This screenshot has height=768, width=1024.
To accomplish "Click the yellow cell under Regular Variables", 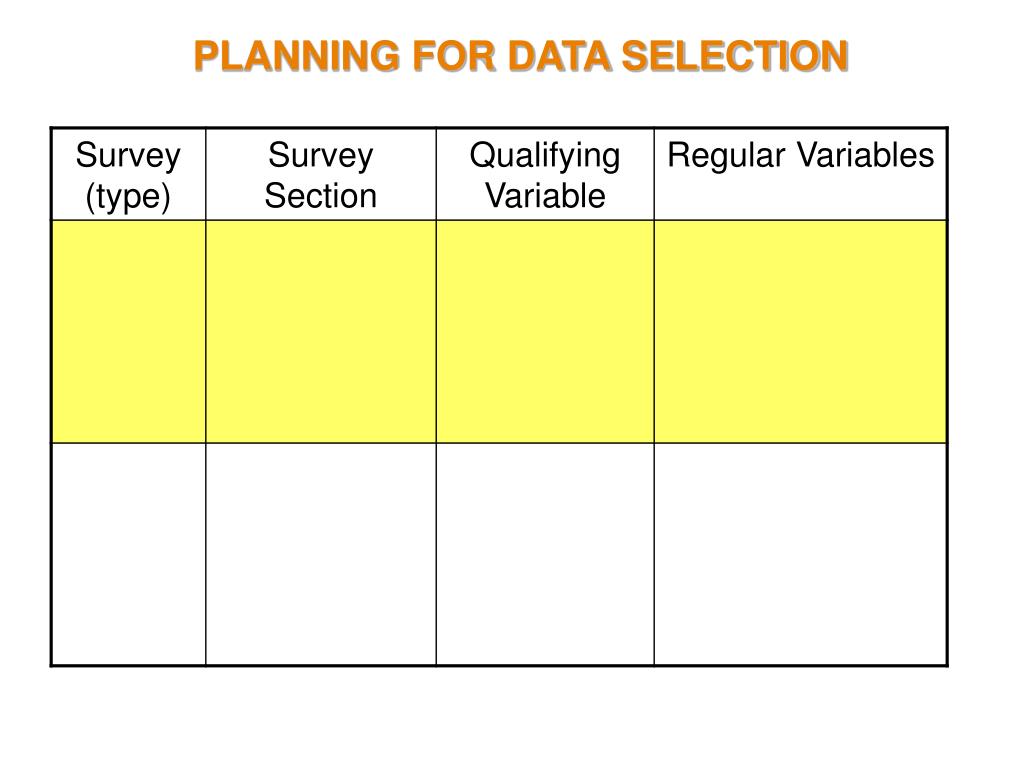I will coord(801,332).
